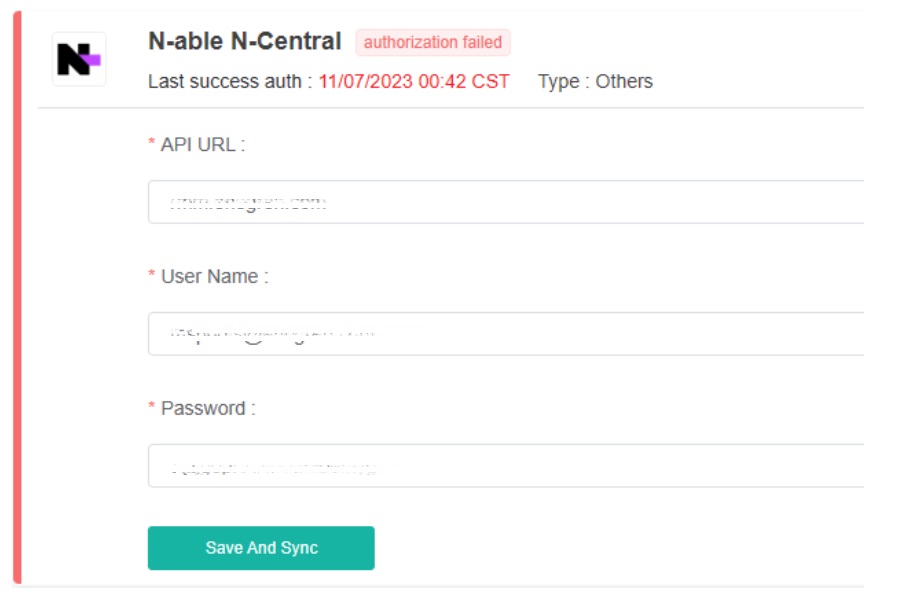
Task: Click the required asterisk beside API URL
Action: tap(151, 145)
